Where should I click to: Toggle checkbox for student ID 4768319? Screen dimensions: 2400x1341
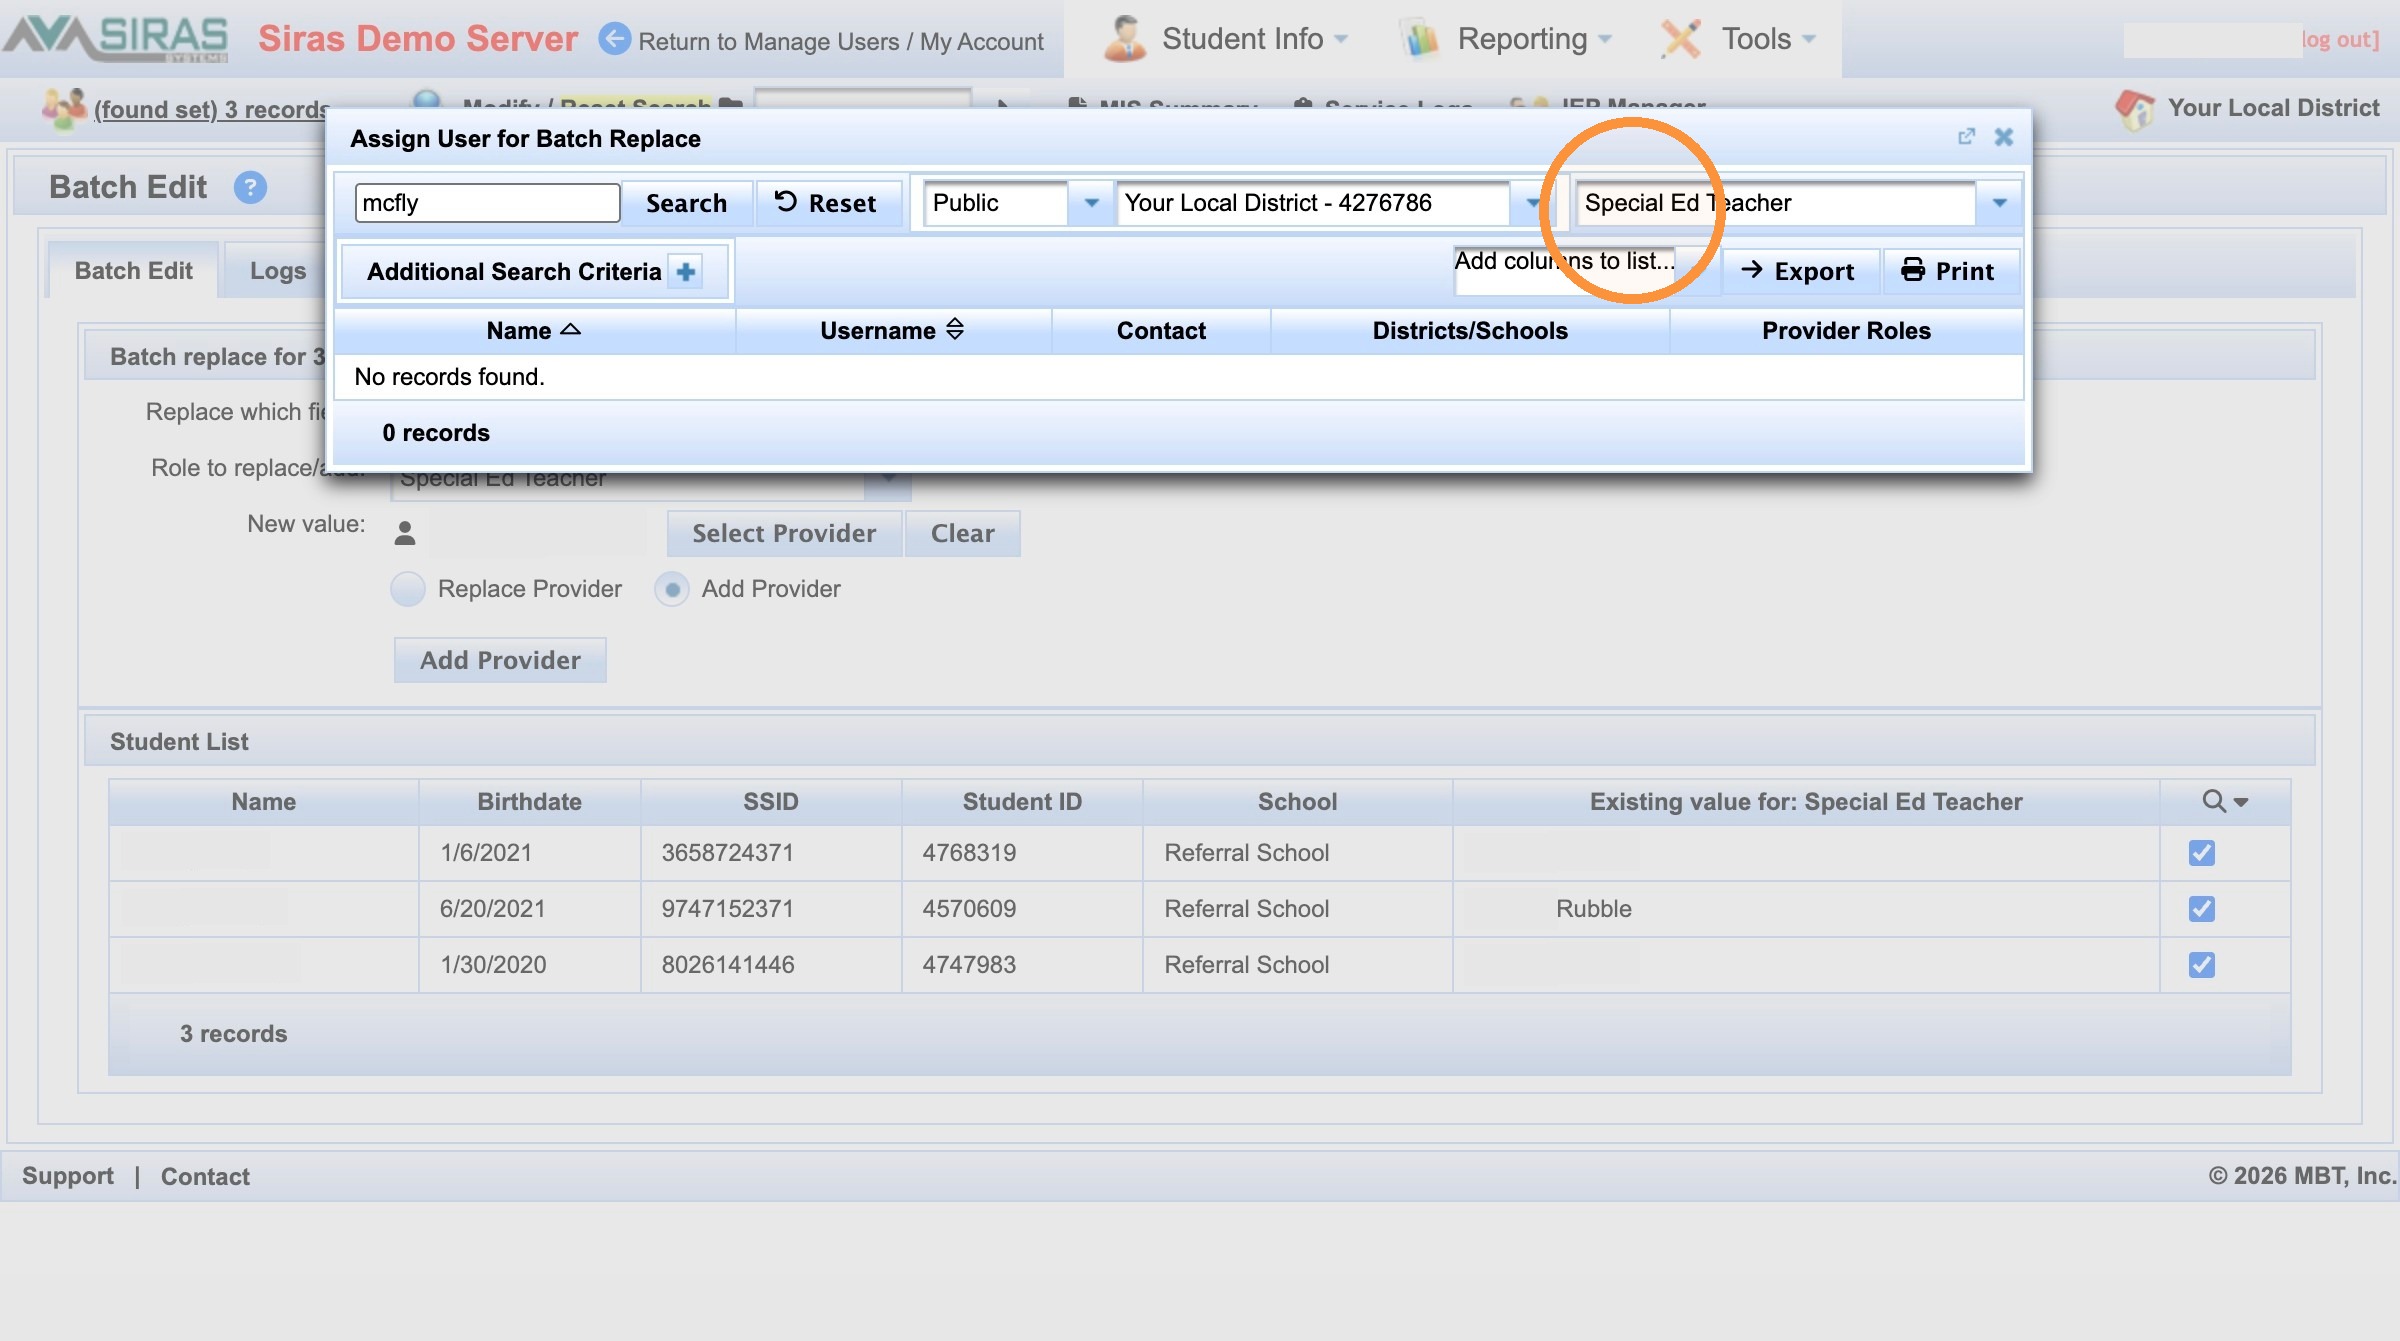click(2201, 852)
